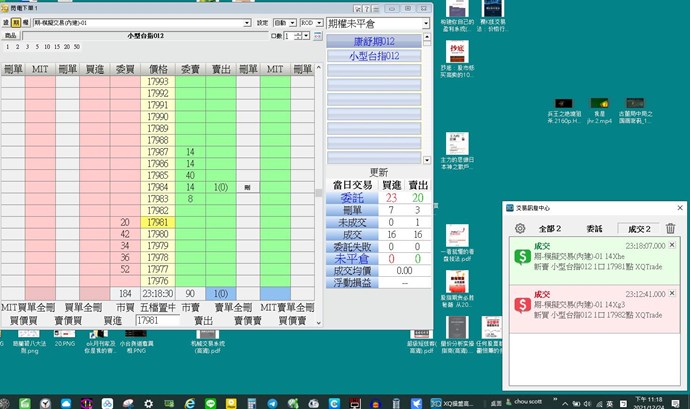Select the 期 futures mode toggle
690x409 pixels.
click(x=16, y=22)
